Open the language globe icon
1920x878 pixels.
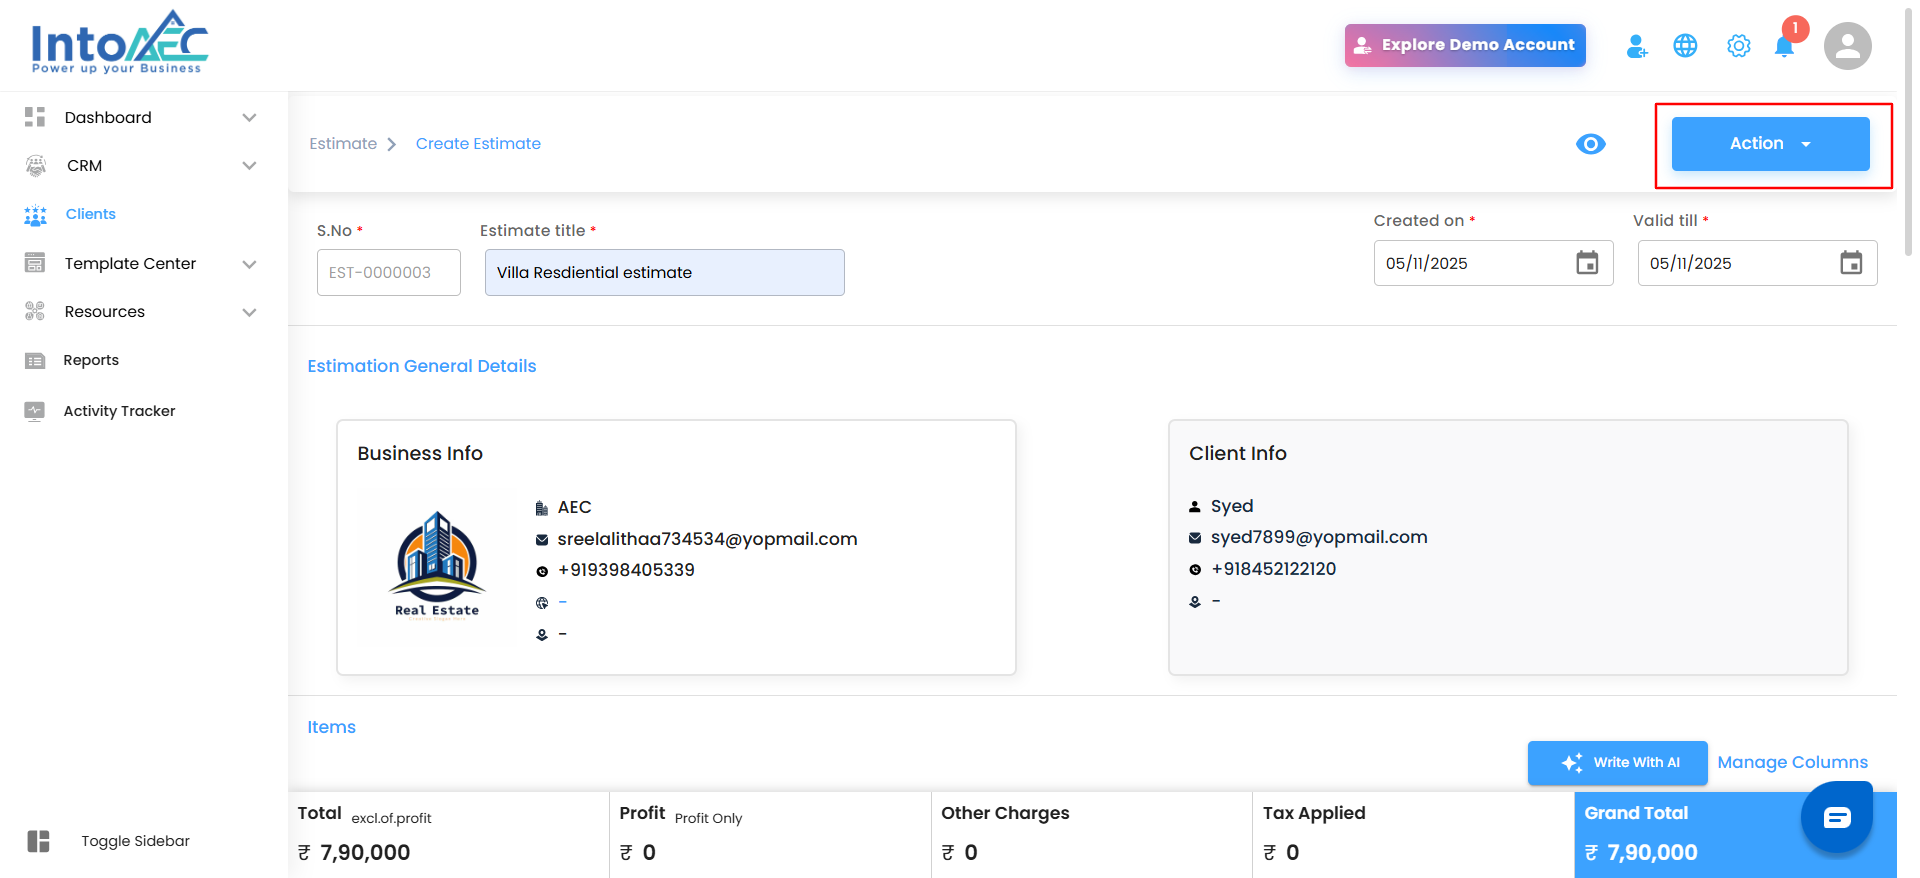pyautogui.click(x=1685, y=46)
